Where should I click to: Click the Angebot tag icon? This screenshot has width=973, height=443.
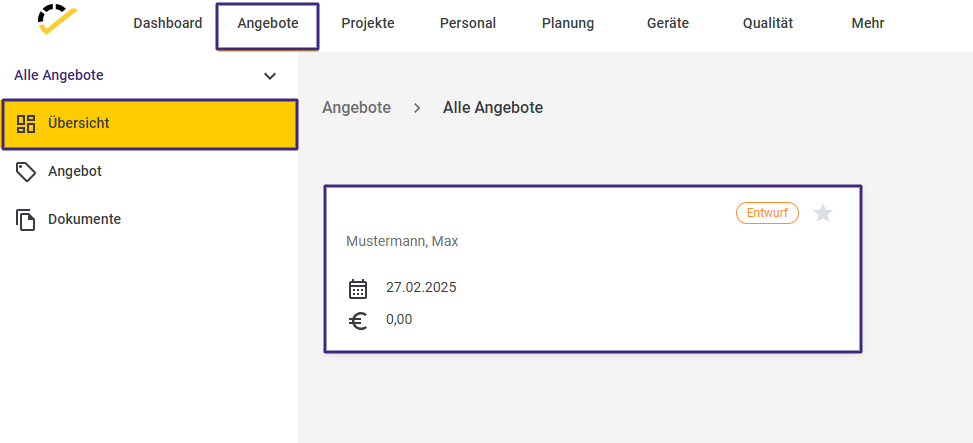pos(26,172)
